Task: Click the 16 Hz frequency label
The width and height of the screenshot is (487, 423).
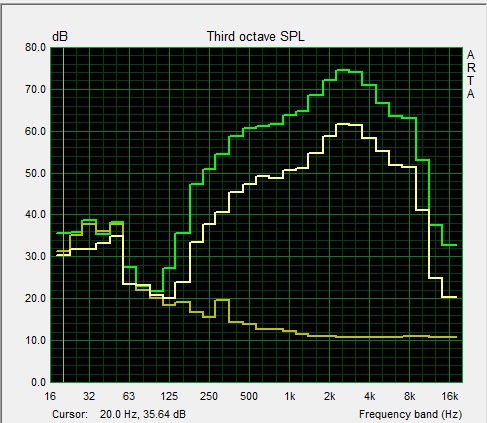Action: click(50, 396)
